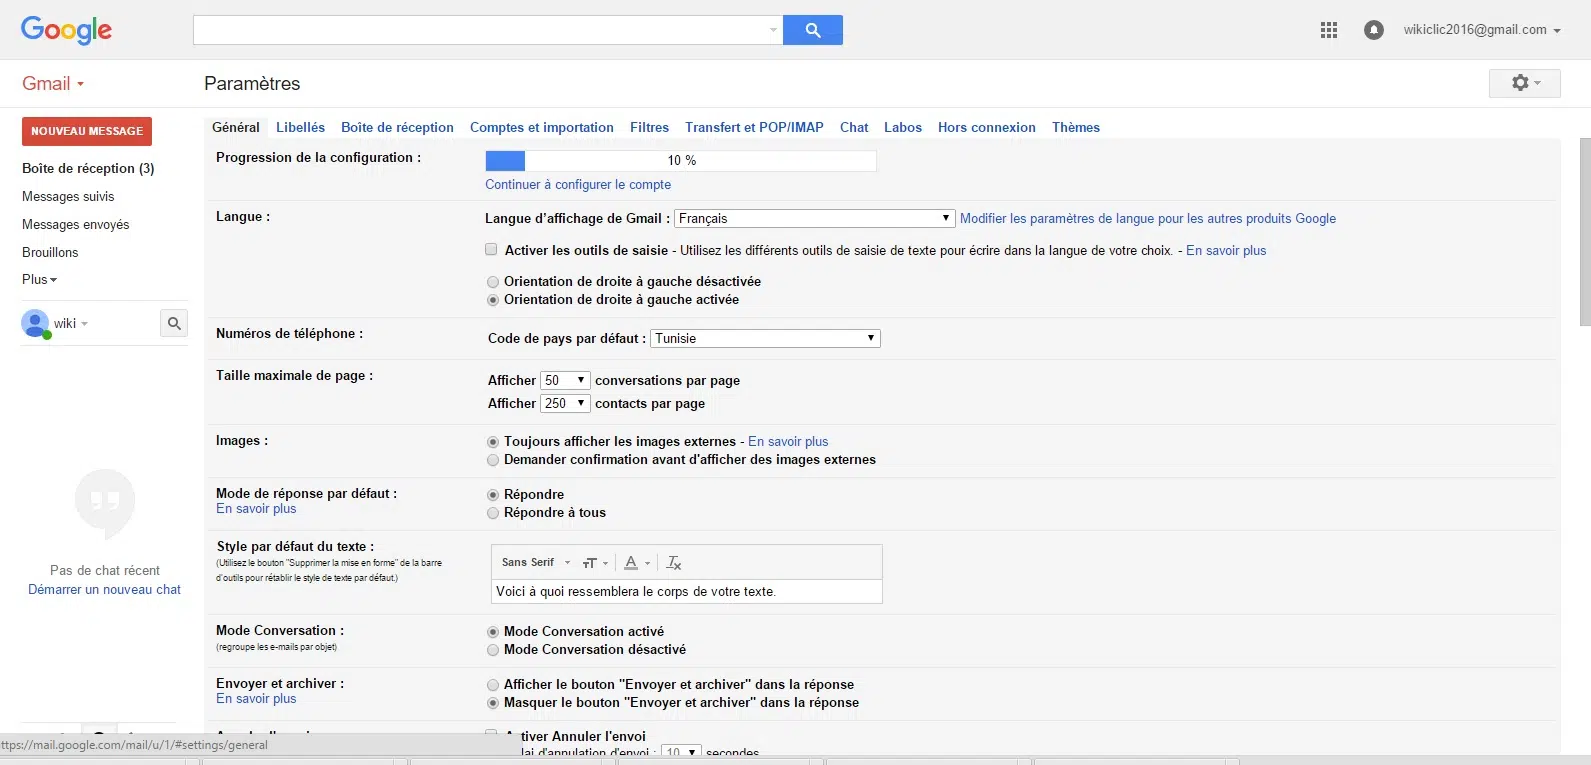Open the wiki chat status dropdown
Viewport: 1591px width, 765px height.
coord(71,323)
